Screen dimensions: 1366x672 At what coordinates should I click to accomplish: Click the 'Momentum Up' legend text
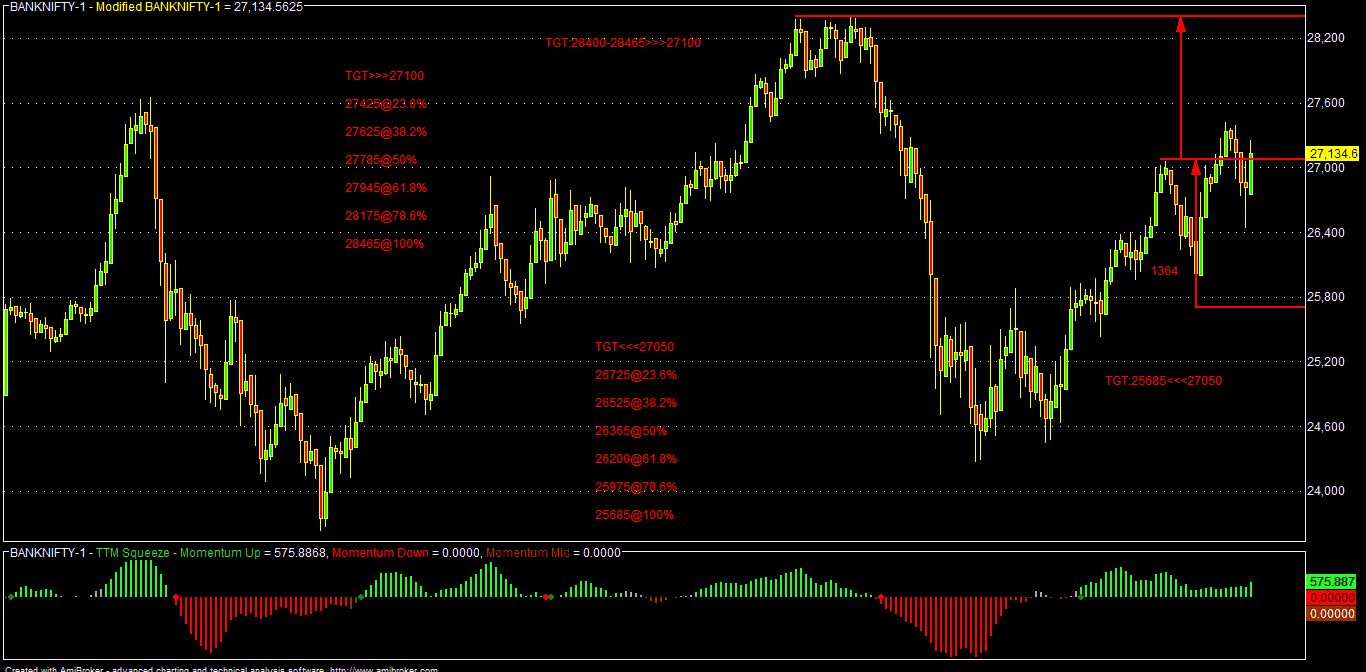click(222, 552)
